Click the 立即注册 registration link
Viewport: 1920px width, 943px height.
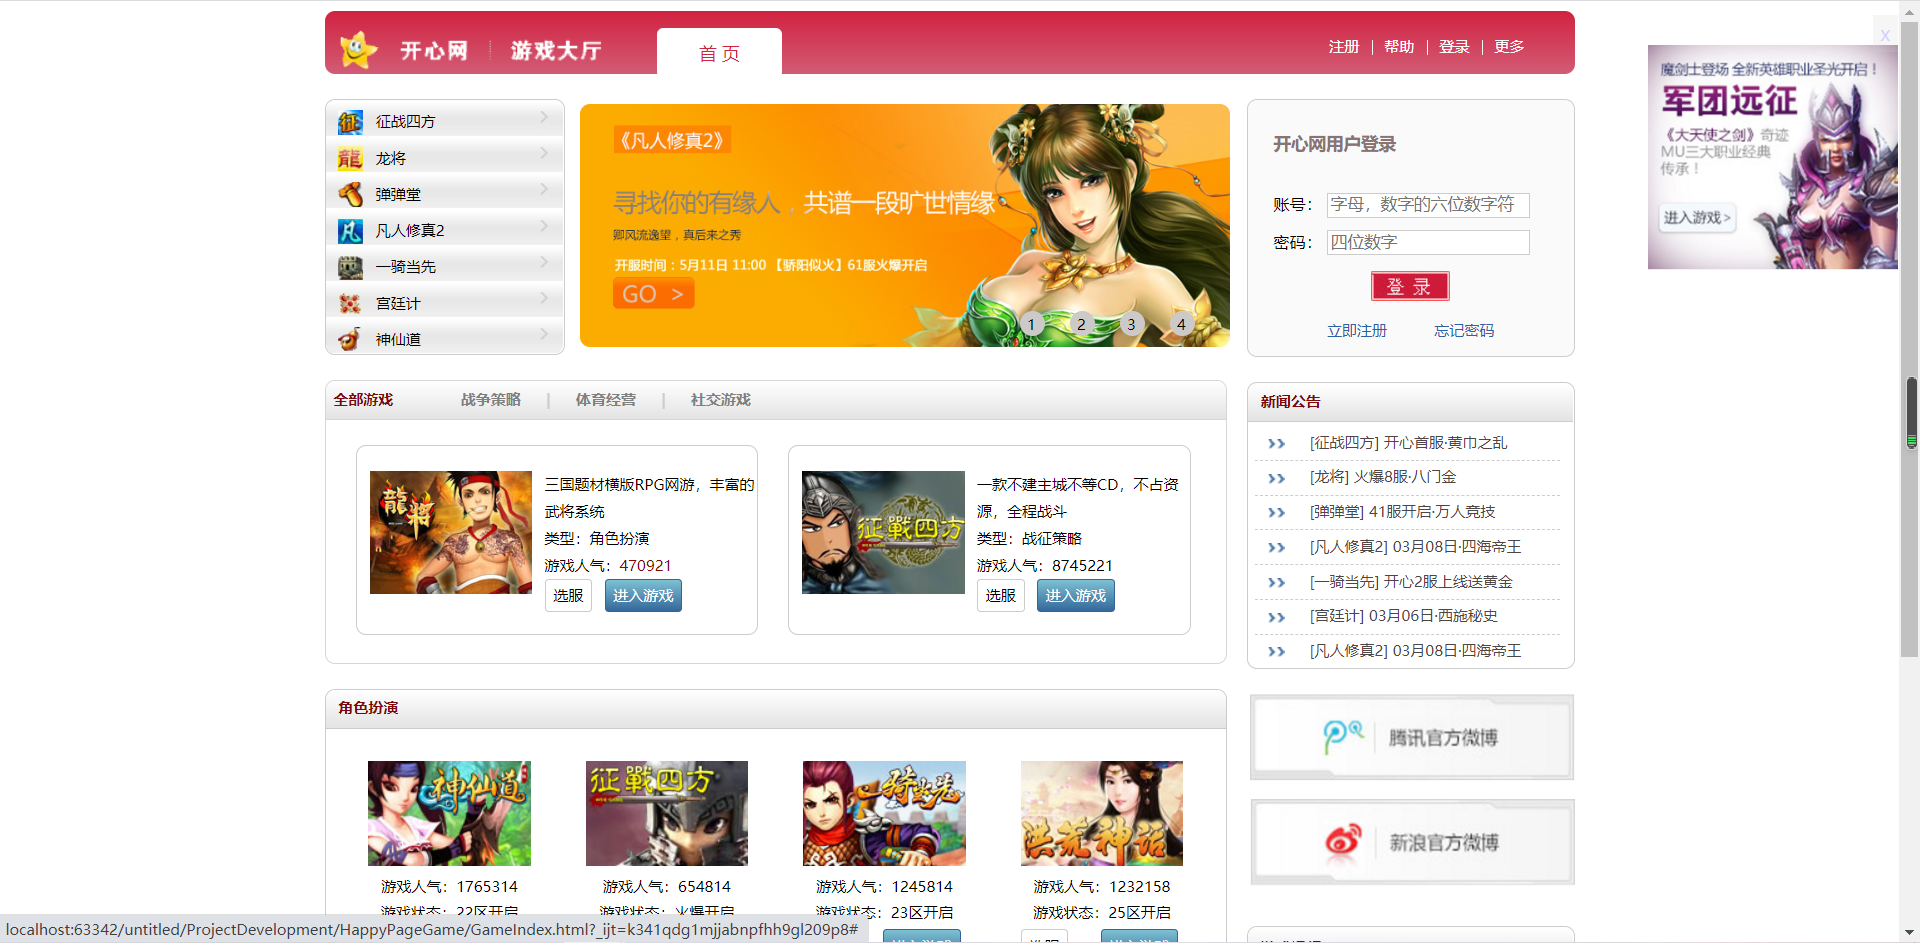[x=1357, y=330]
